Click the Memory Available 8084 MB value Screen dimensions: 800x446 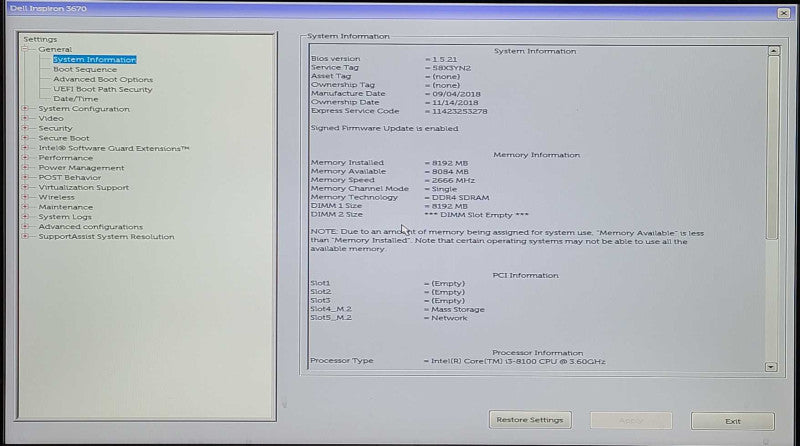[450, 171]
